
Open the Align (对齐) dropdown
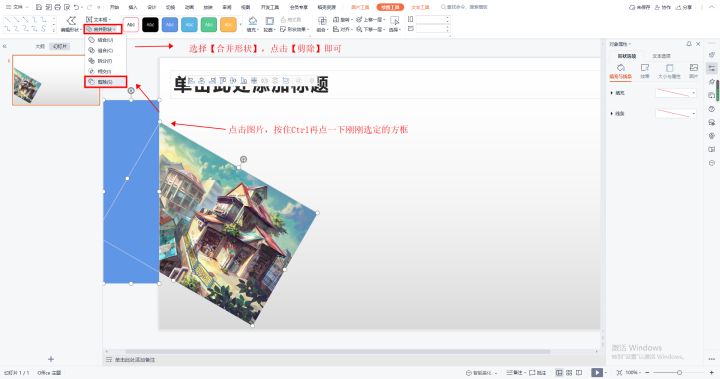coord(342,29)
